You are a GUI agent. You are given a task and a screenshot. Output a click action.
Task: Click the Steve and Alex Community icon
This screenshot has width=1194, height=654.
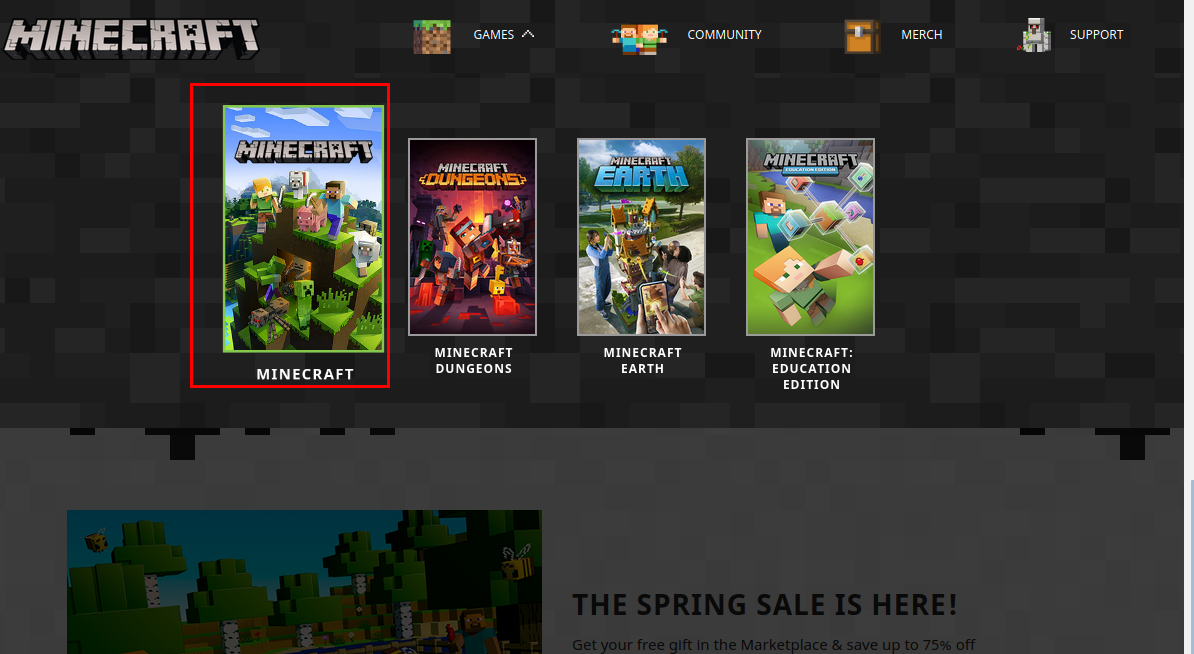(639, 36)
